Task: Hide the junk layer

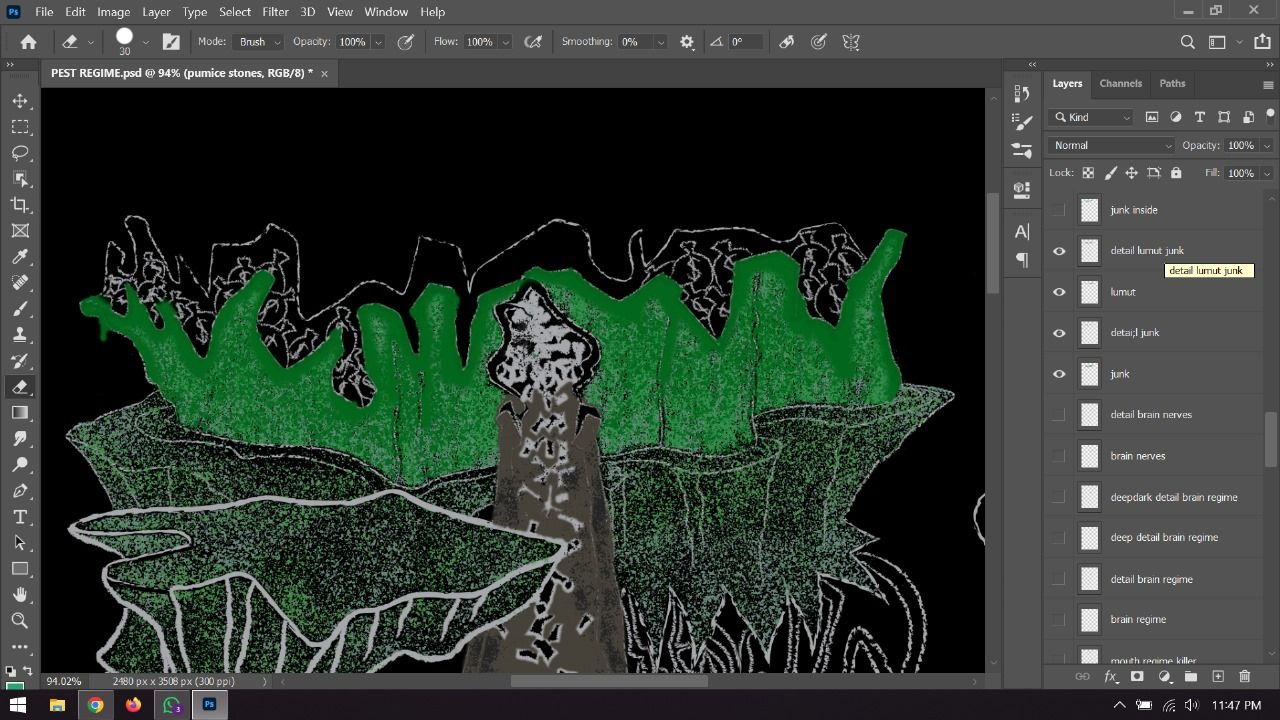Action: click(x=1059, y=374)
